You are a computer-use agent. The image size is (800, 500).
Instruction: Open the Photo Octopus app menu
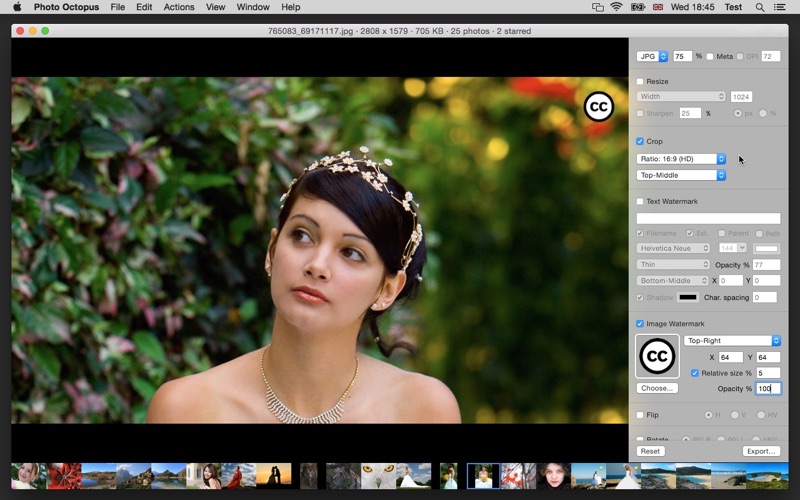(66, 7)
